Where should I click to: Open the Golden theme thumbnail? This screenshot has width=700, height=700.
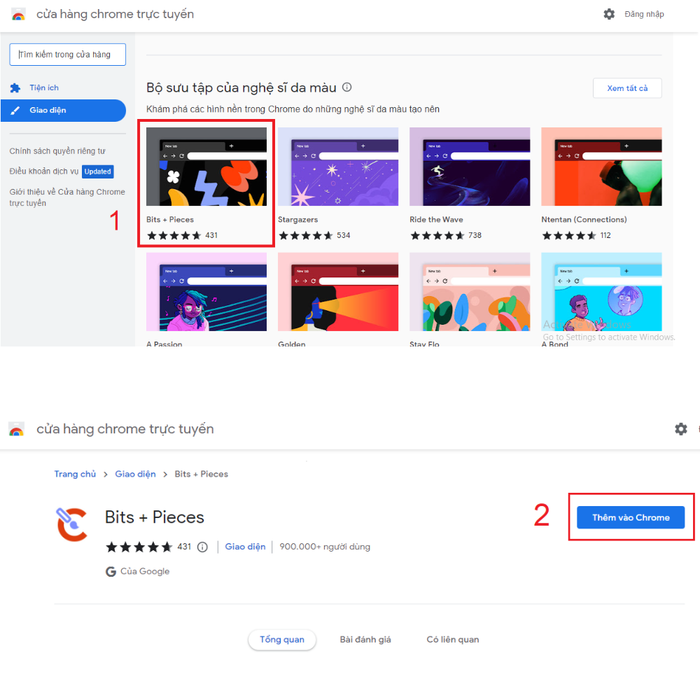pos(338,292)
